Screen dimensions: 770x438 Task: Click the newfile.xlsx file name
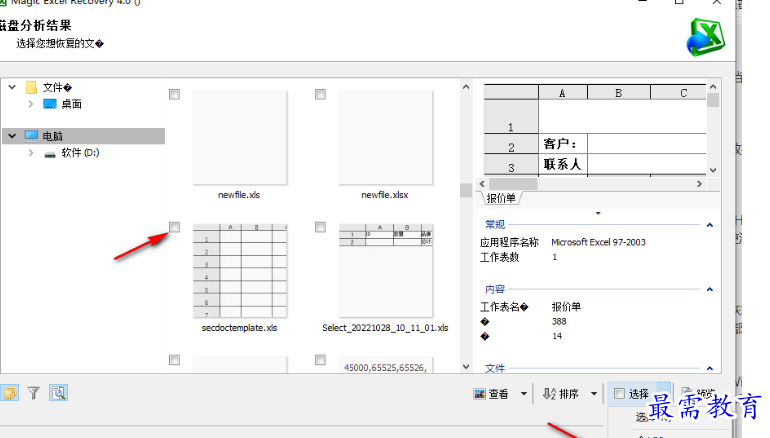[385, 195]
